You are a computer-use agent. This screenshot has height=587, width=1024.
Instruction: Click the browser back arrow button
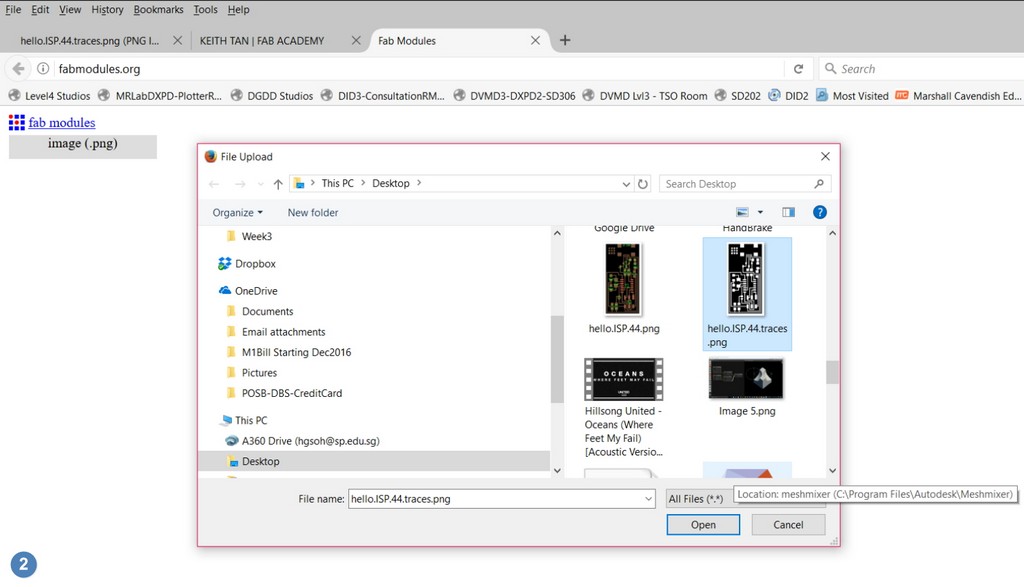tap(18, 69)
